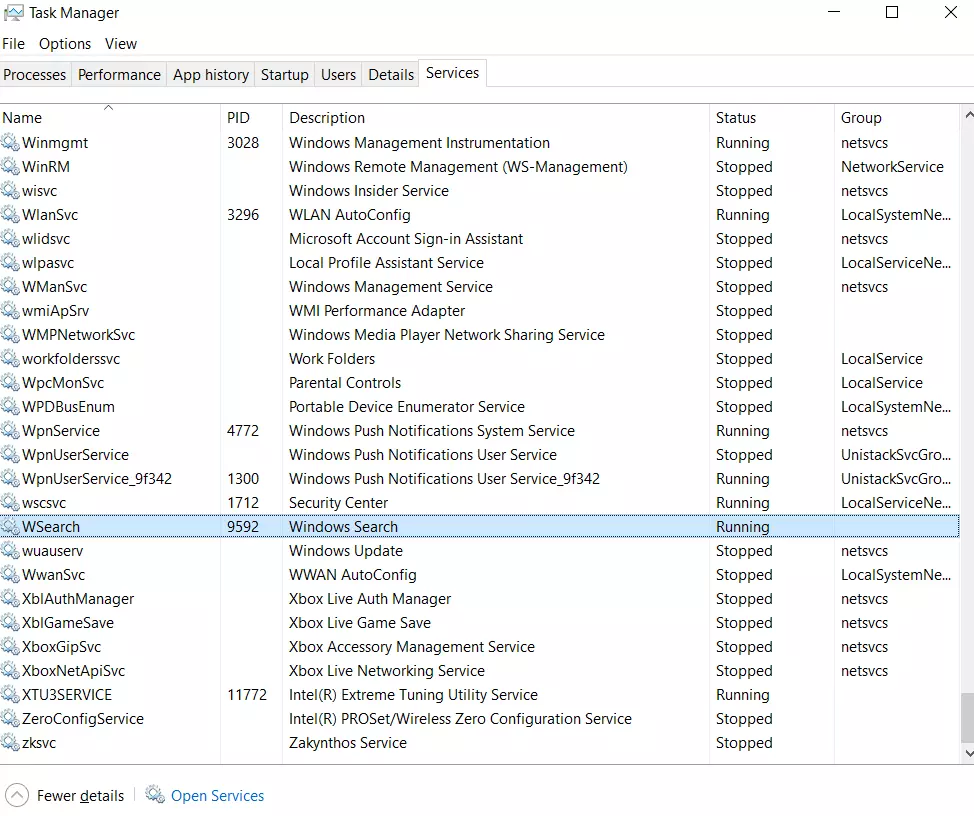Click the service icon next to WpcMonSvc
Image resolution: width=974 pixels, height=816 pixels.
click(x=10, y=383)
